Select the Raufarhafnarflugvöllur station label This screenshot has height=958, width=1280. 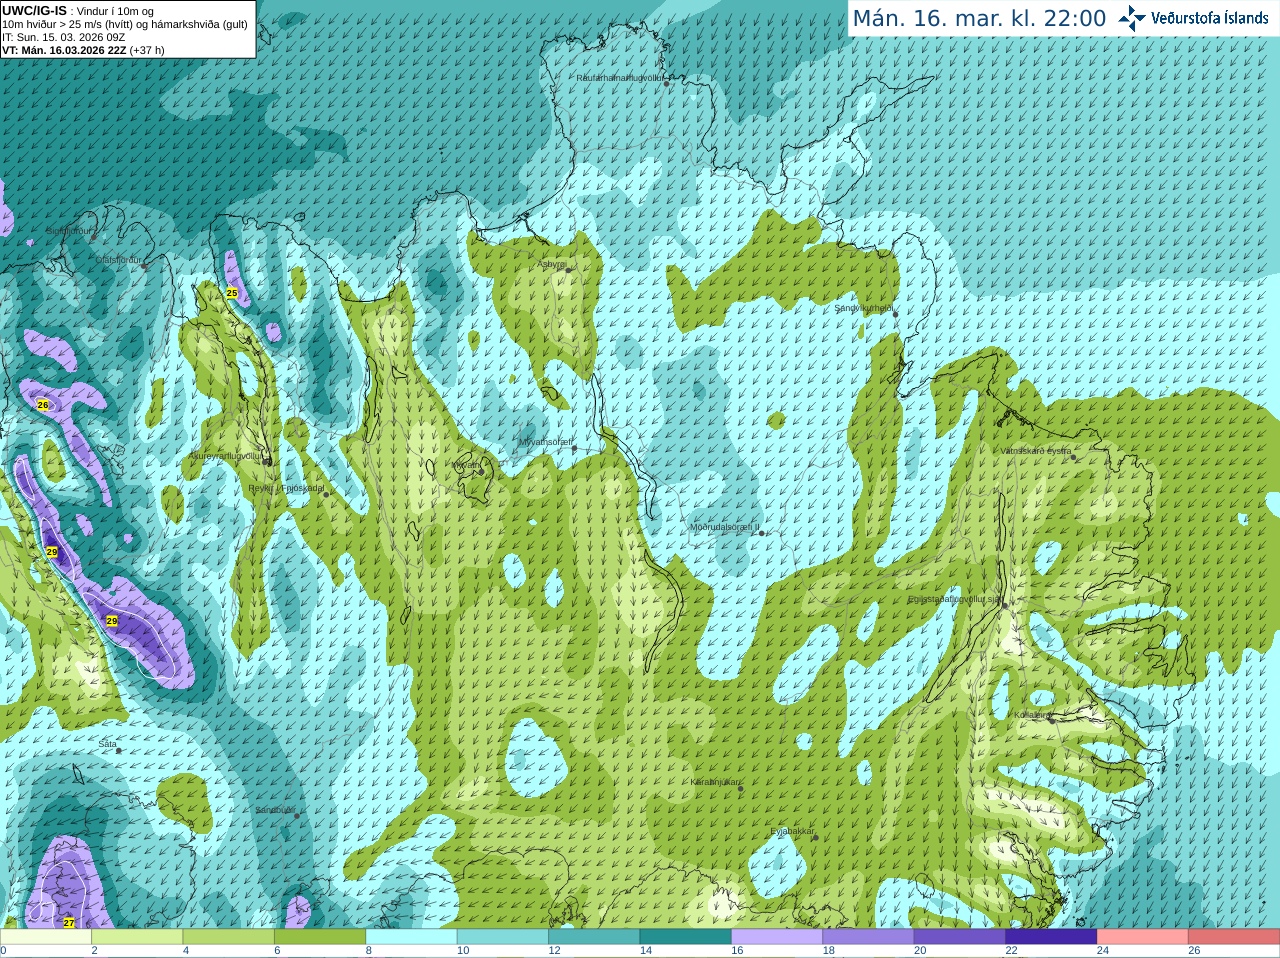pos(620,78)
